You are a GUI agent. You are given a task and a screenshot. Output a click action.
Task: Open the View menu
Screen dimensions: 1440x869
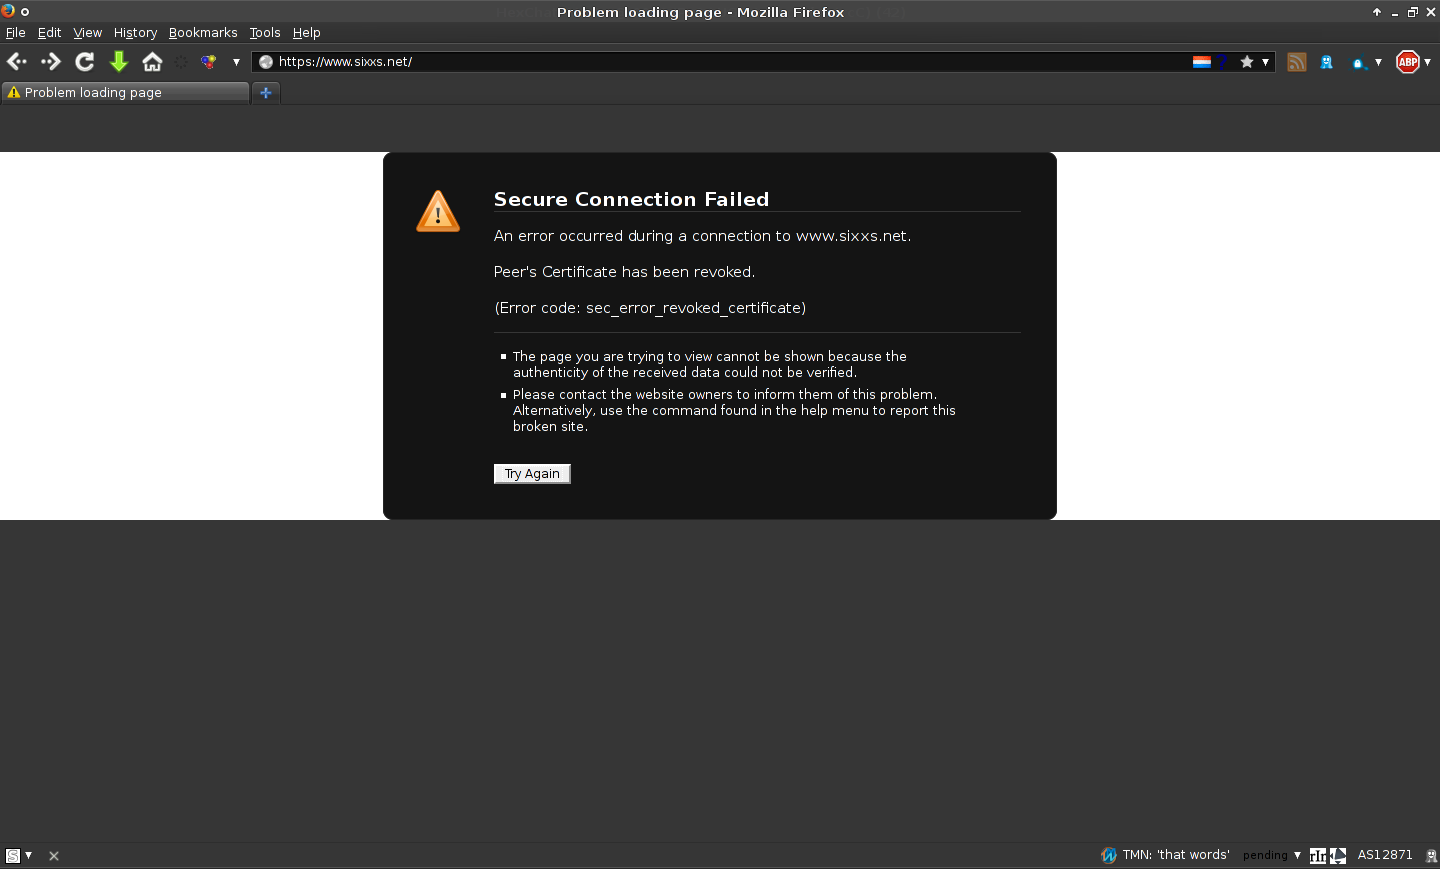(88, 33)
